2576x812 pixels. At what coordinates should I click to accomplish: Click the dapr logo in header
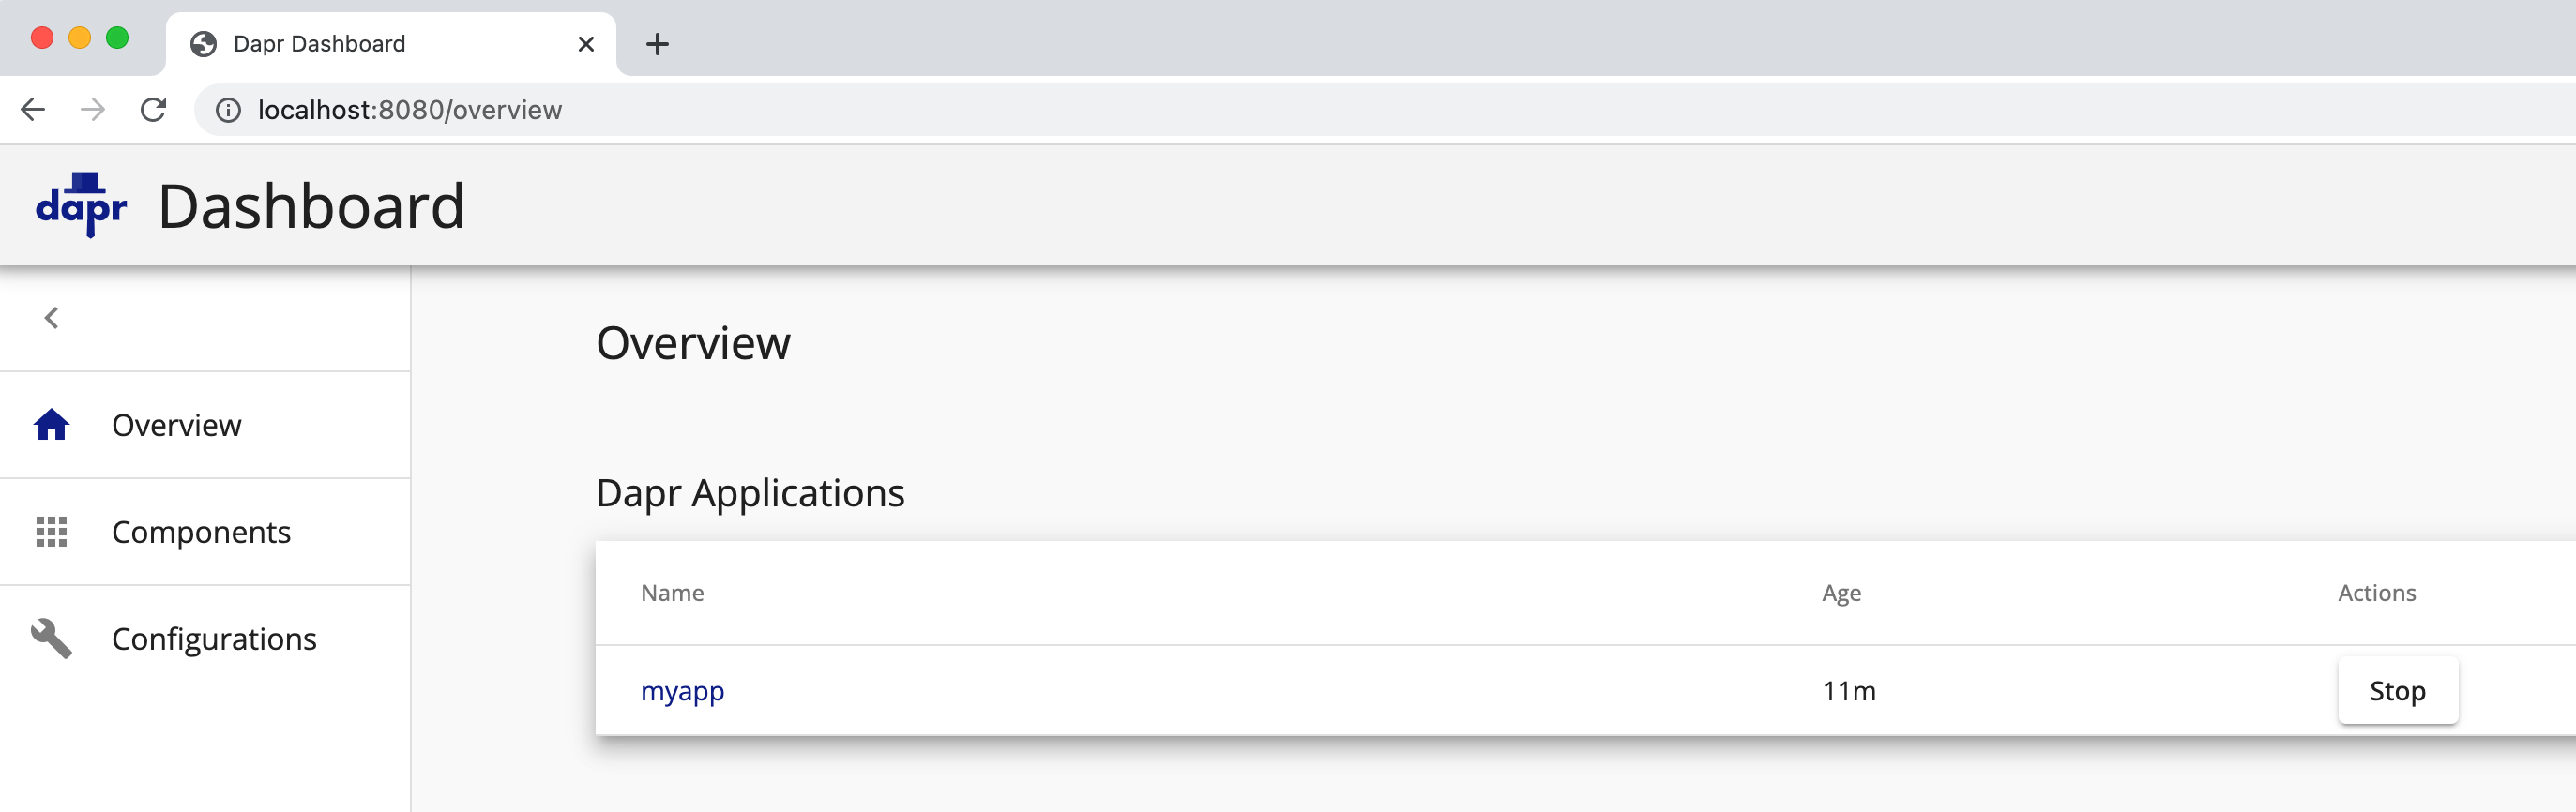(81, 205)
